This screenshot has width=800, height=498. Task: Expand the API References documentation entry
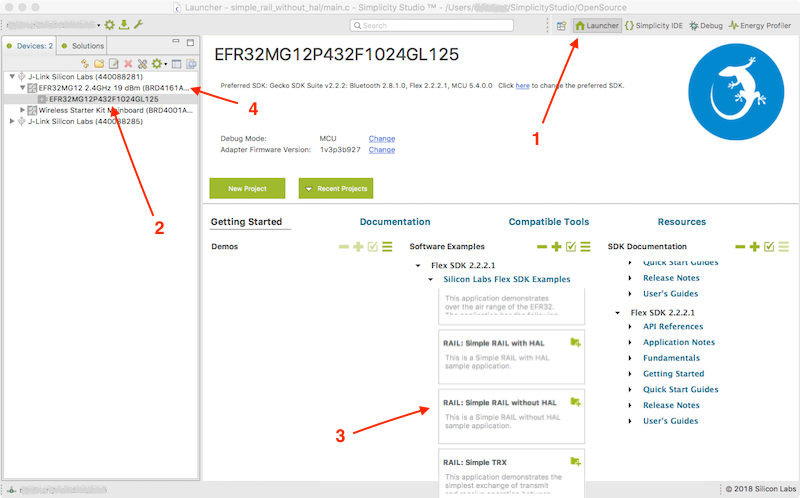point(630,327)
